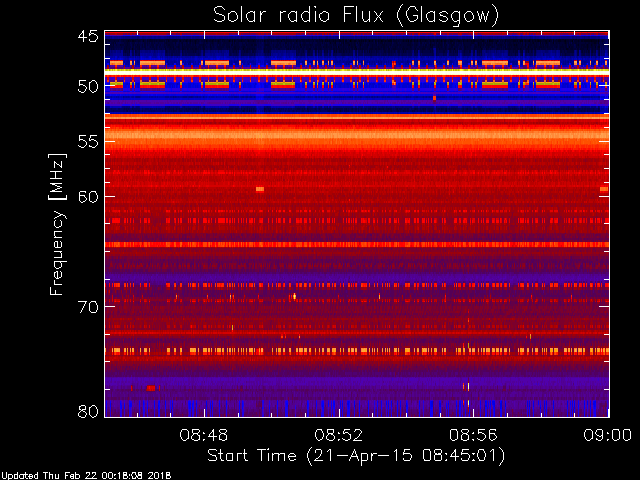Click the 70 frequency tick label
Viewport: 640px width, 480px height.
88,307
